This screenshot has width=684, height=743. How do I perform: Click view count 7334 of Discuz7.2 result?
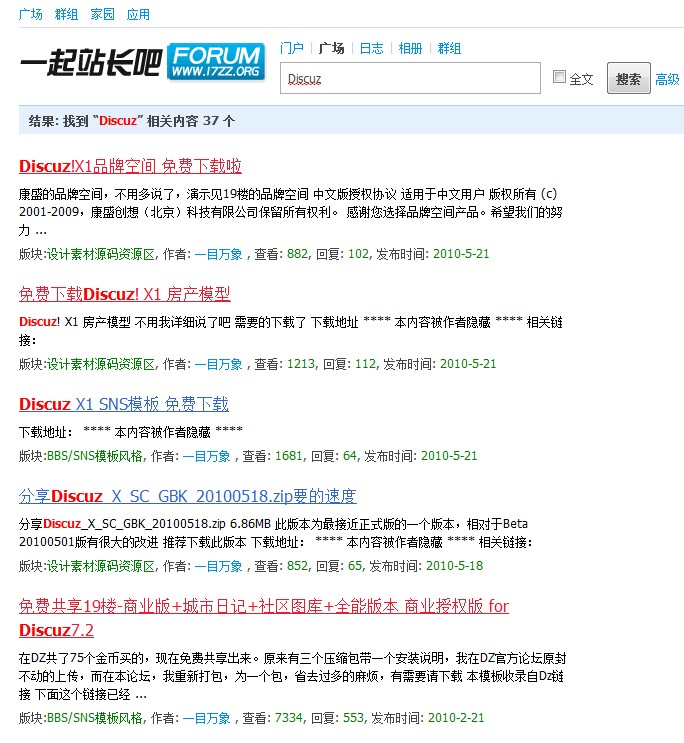pyautogui.click(x=289, y=718)
